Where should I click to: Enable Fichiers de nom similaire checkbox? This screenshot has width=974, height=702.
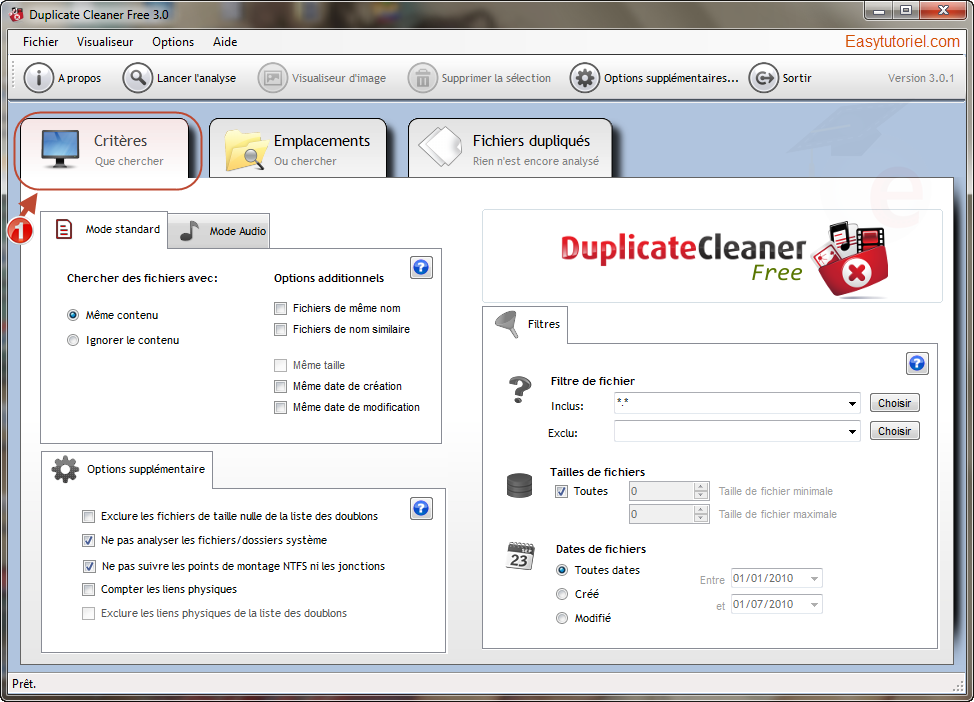(281, 329)
